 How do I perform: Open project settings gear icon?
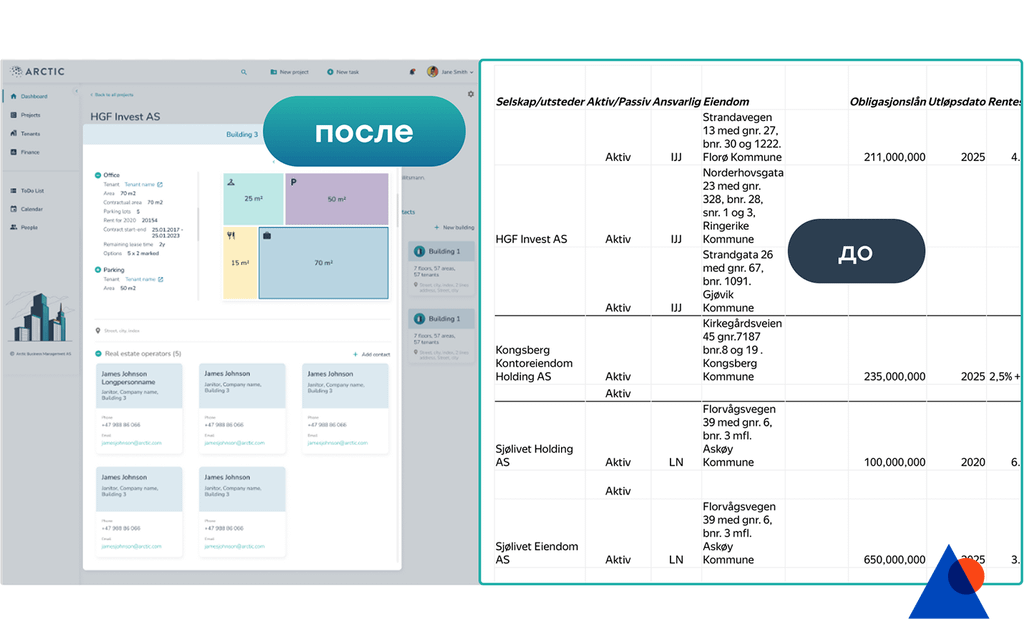point(471,94)
